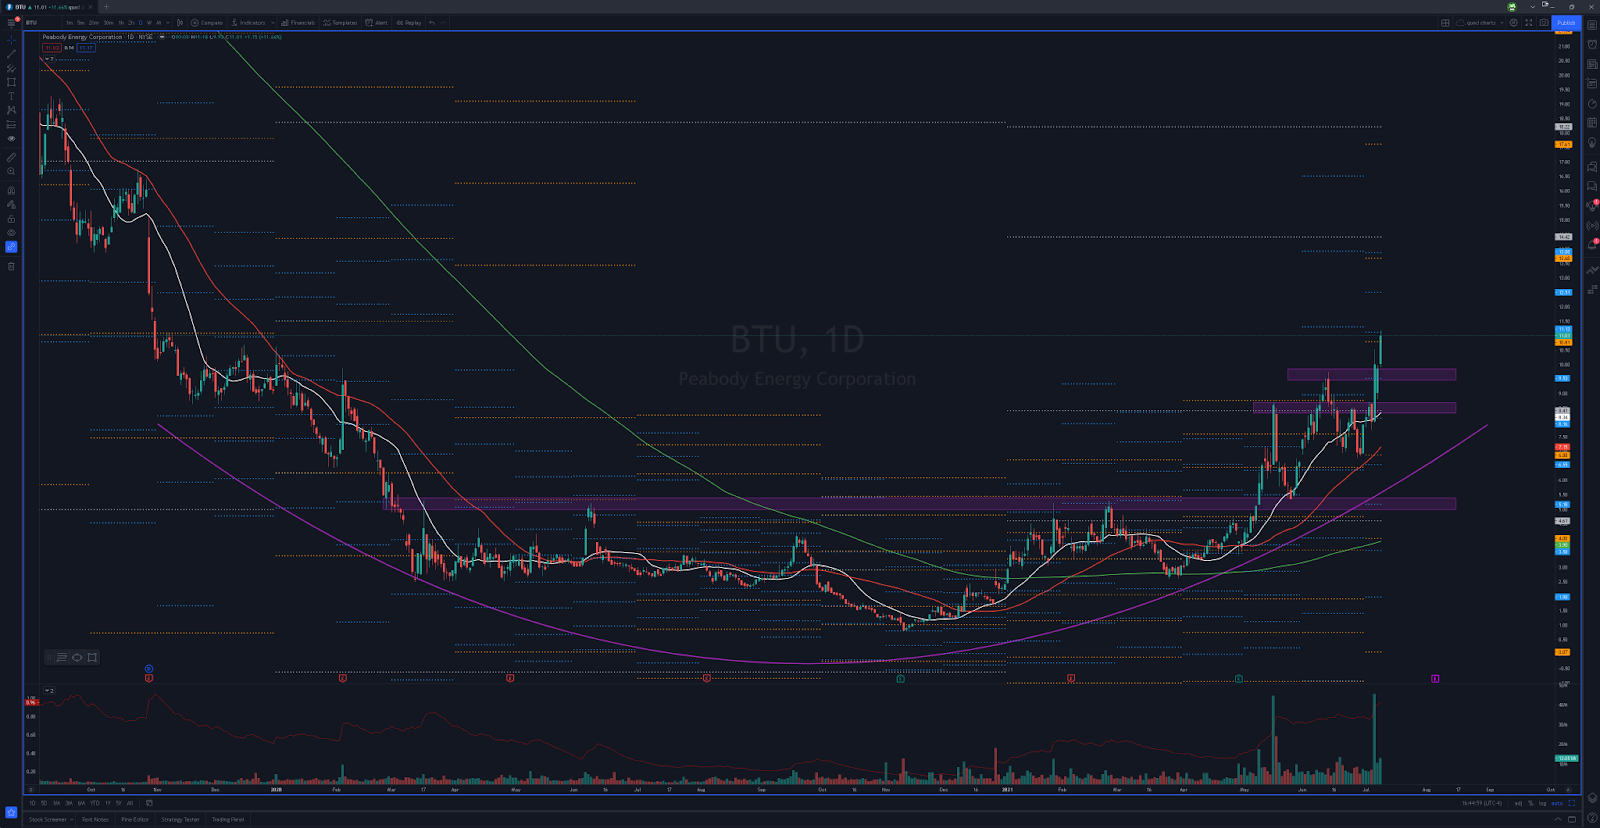Start bar Replay mode
This screenshot has height=828, width=1600.
coord(409,22)
